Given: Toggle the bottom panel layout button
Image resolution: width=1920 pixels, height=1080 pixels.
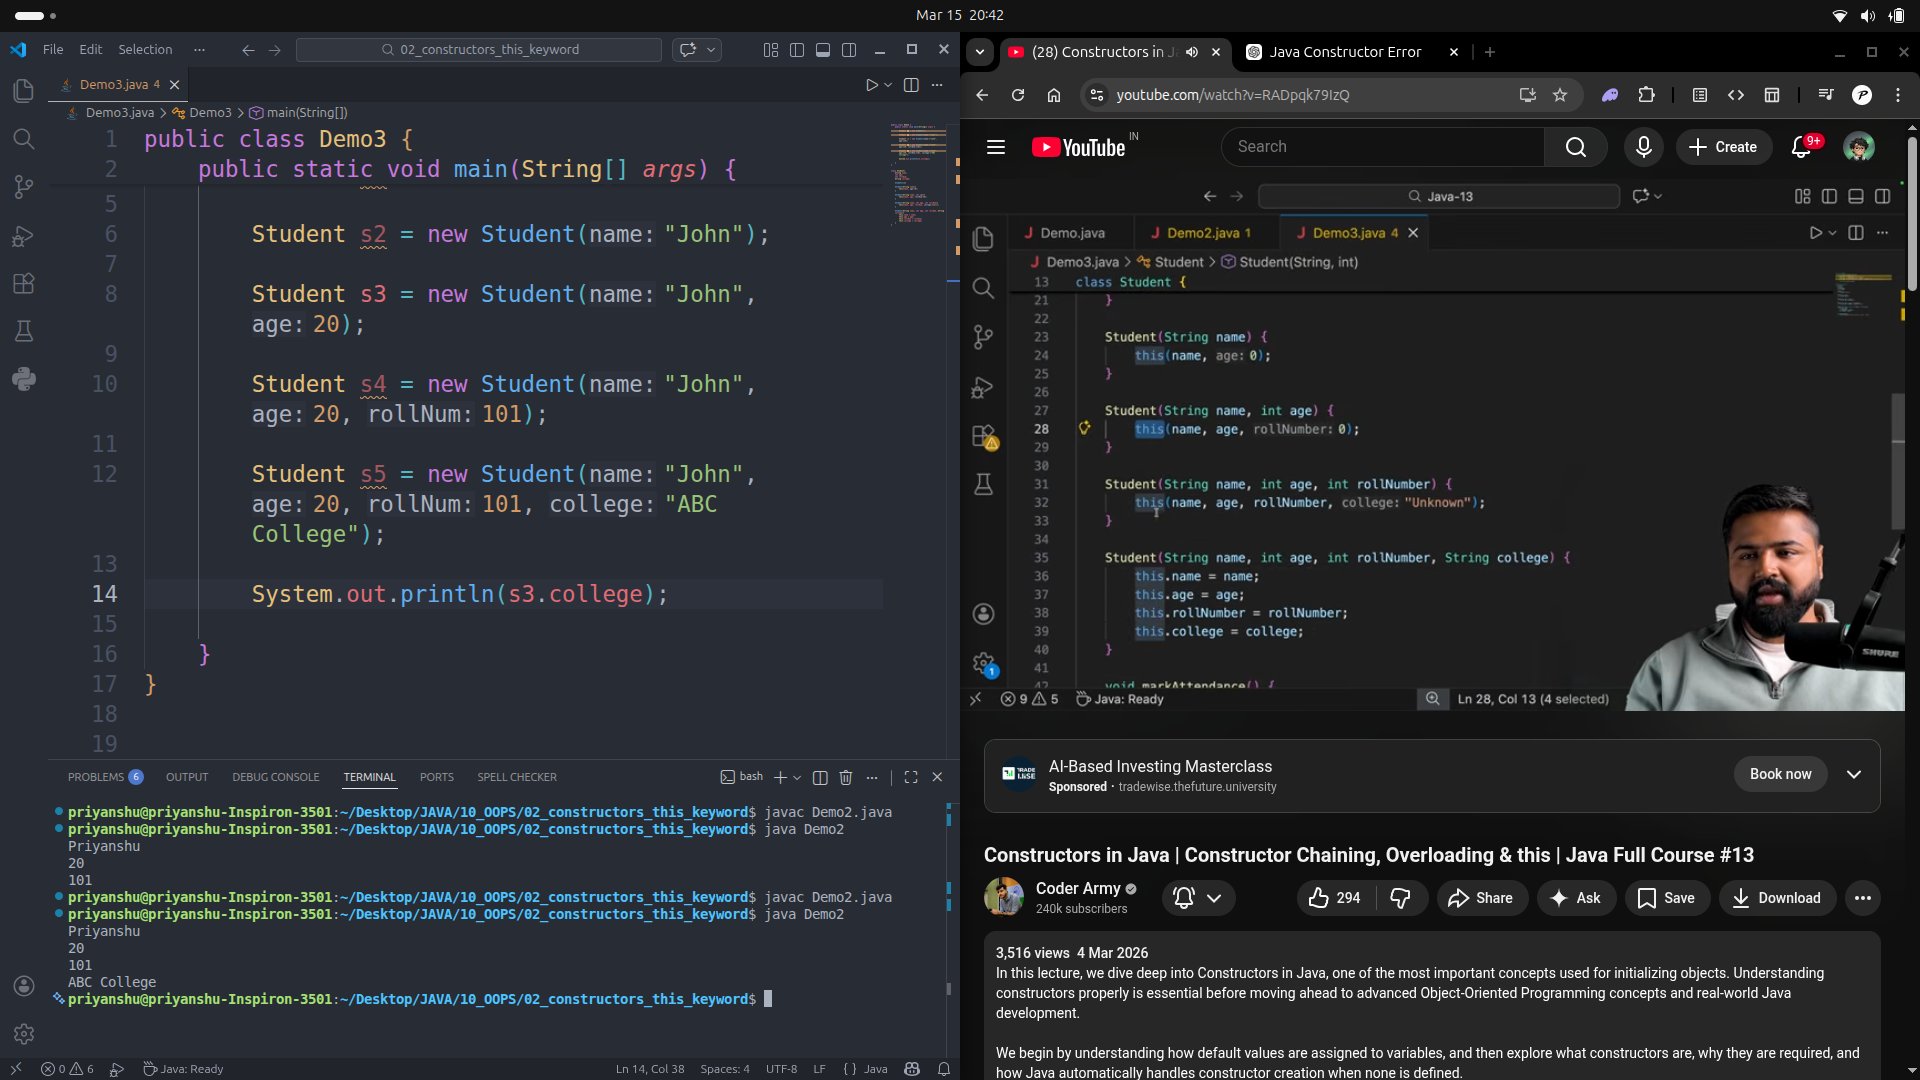Looking at the screenshot, I should (x=822, y=50).
